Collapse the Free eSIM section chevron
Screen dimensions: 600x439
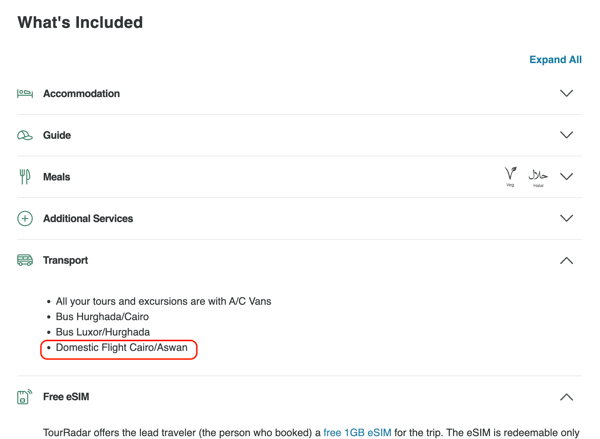pos(566,397)
